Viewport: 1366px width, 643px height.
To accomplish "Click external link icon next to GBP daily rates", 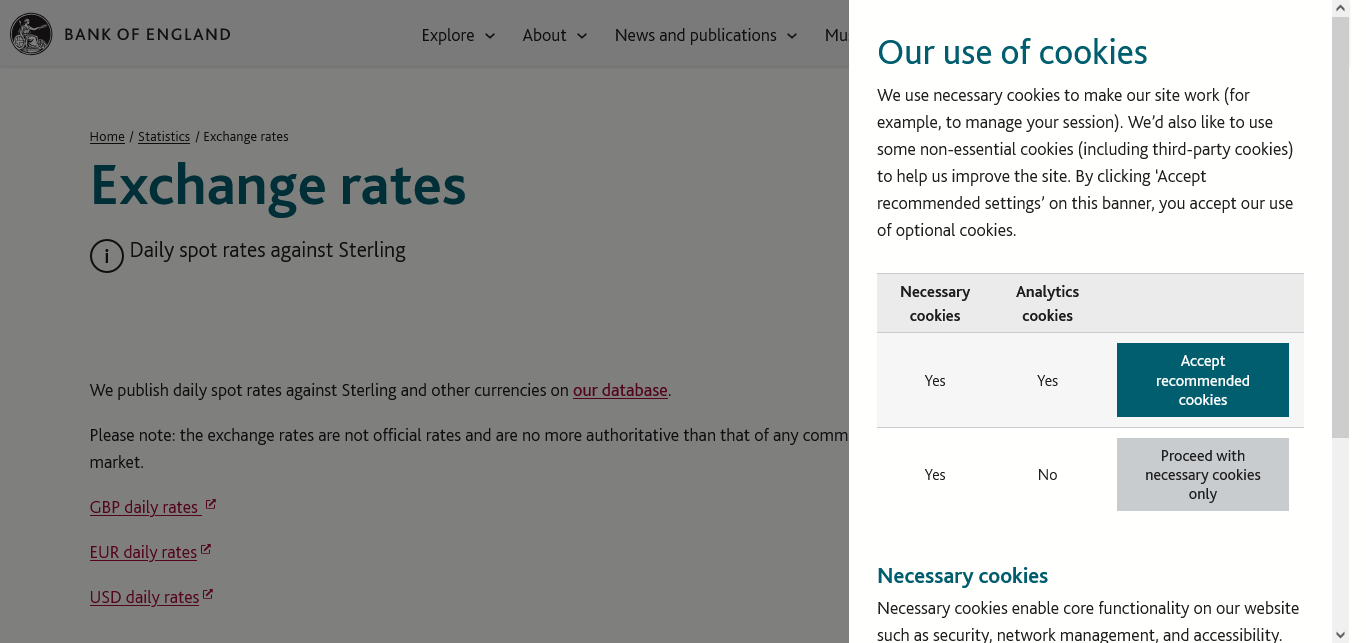I will tap(211, 505).
